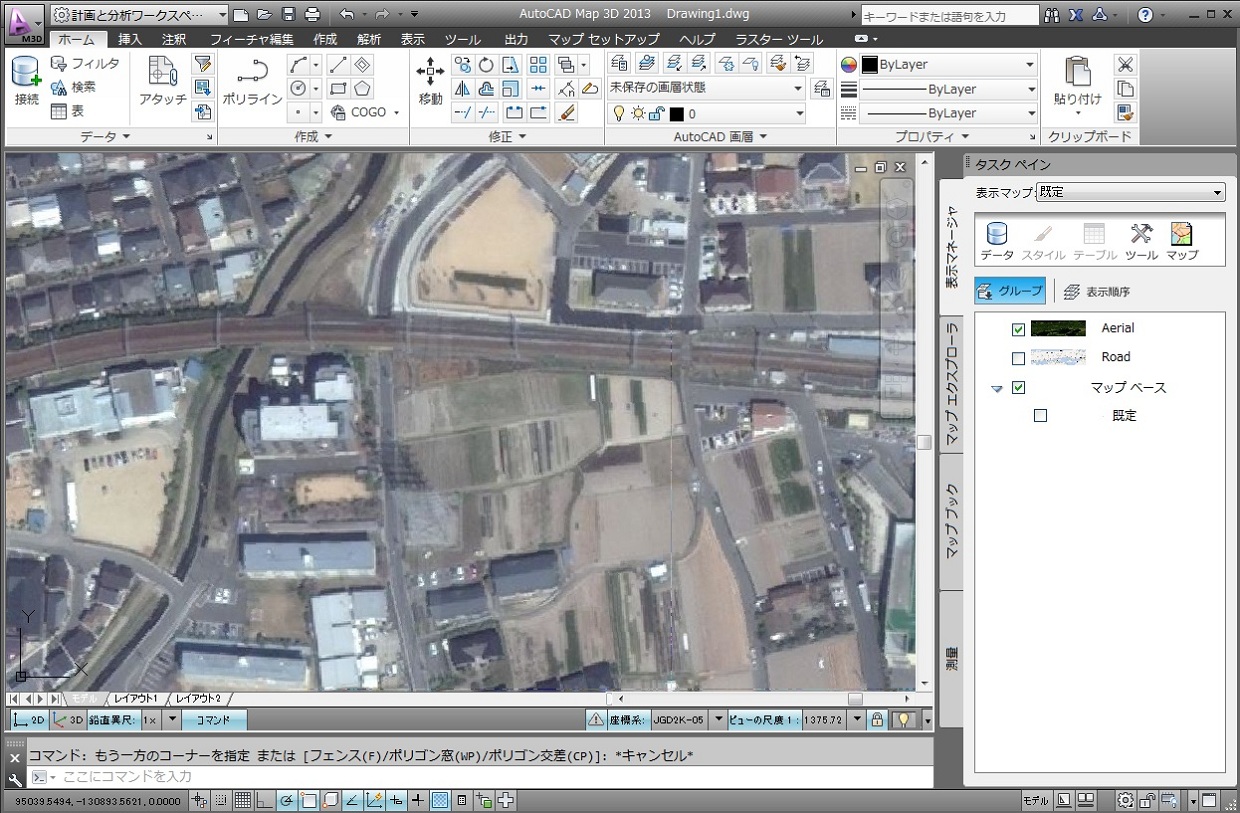Open the 挿入 ribbon tab
1240x813 pixels.
coord(130,40)
